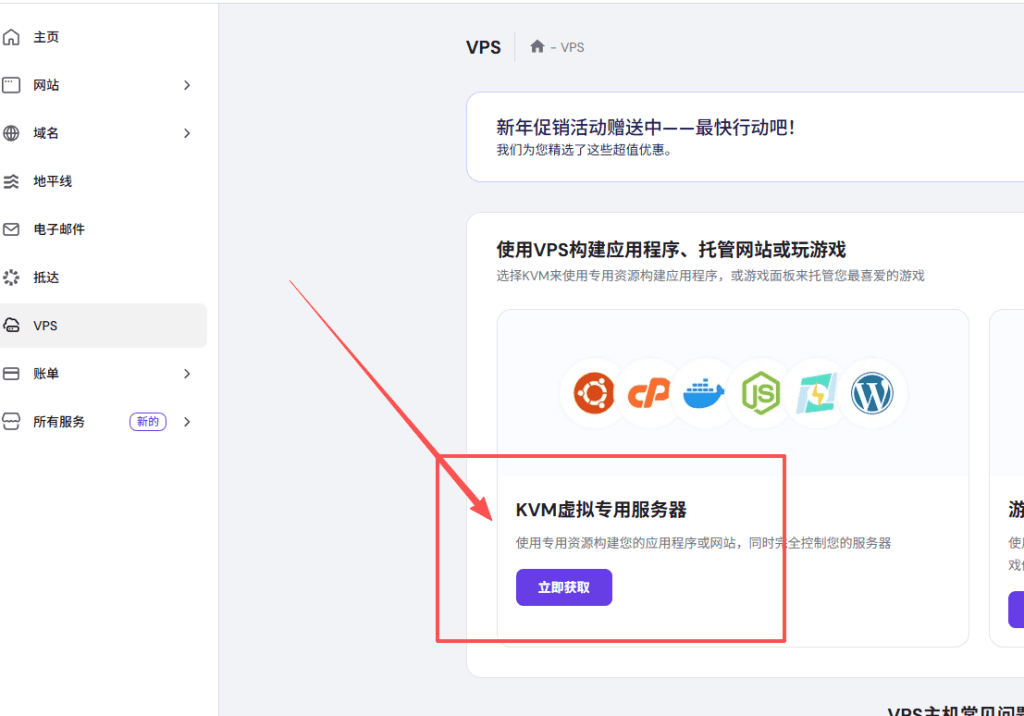Expand the 网站 sidebar submenu chevron

point(187,85)
